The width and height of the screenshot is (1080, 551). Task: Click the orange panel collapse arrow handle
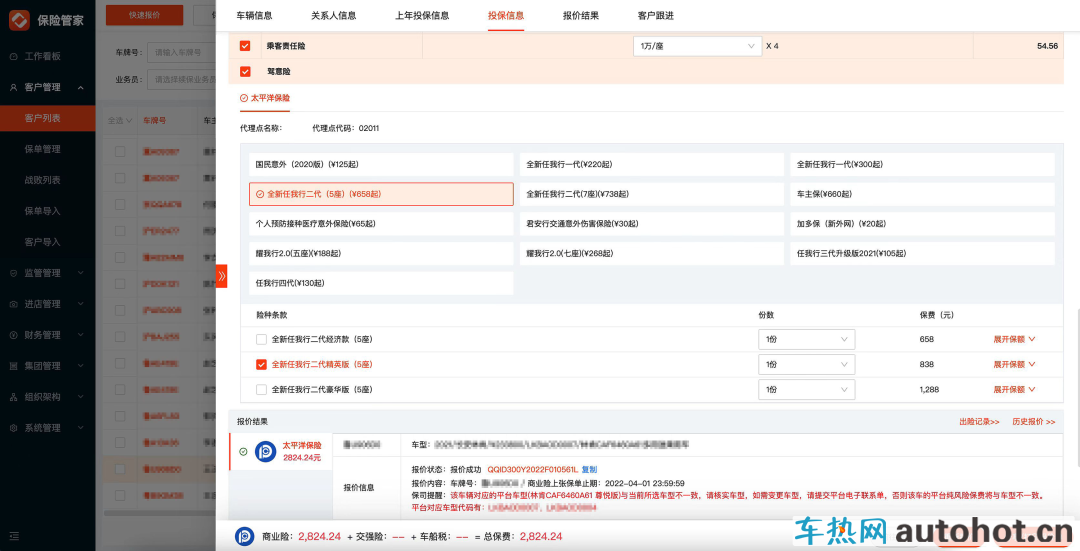221,276
